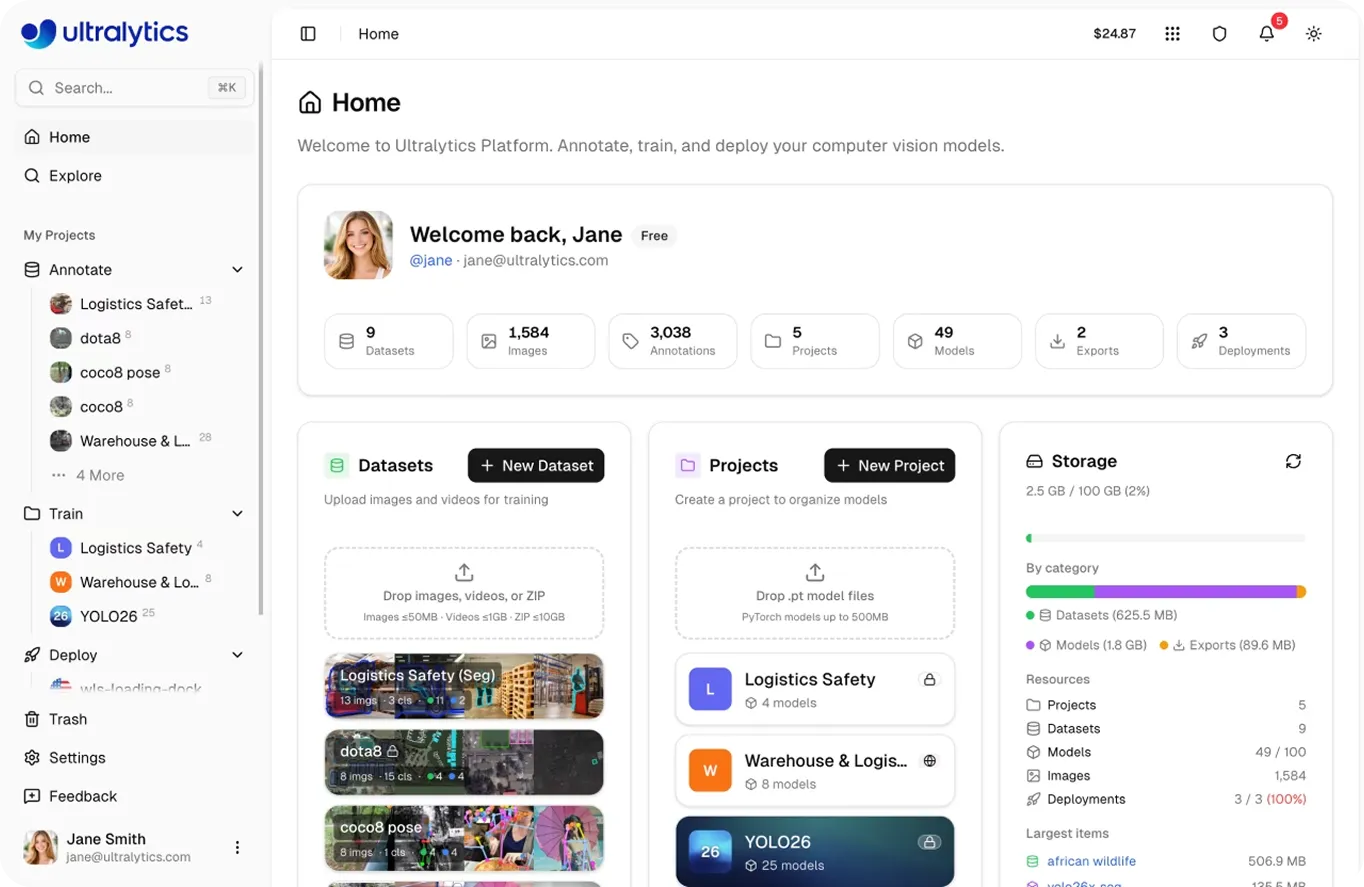
Task: Click the 3 Deployments stat card
Action: 1241,341
